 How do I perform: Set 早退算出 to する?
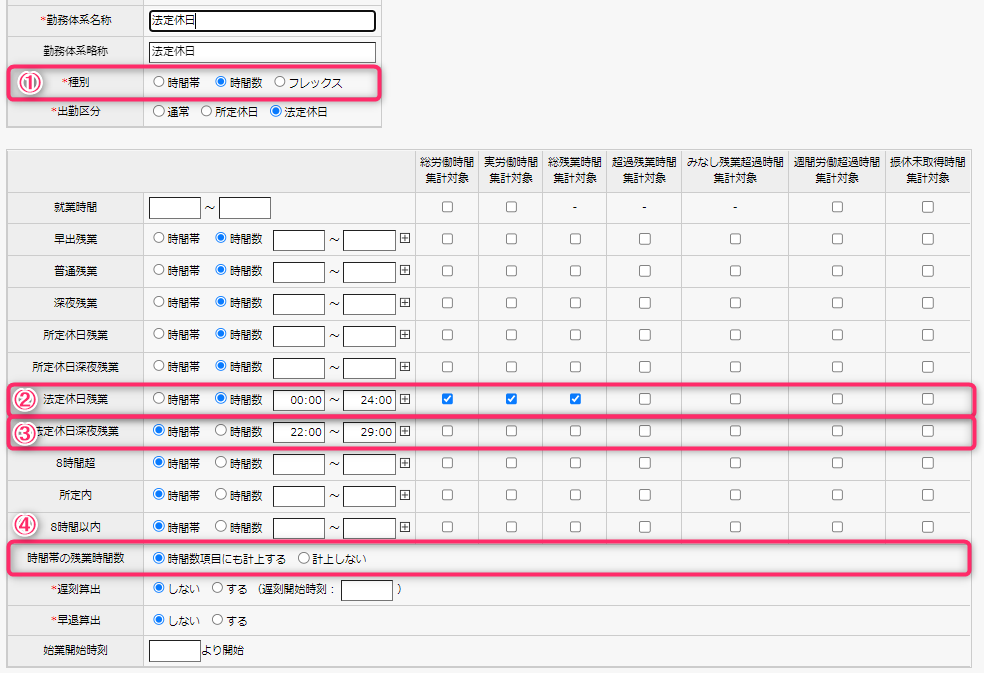click(x=218, y=620)
